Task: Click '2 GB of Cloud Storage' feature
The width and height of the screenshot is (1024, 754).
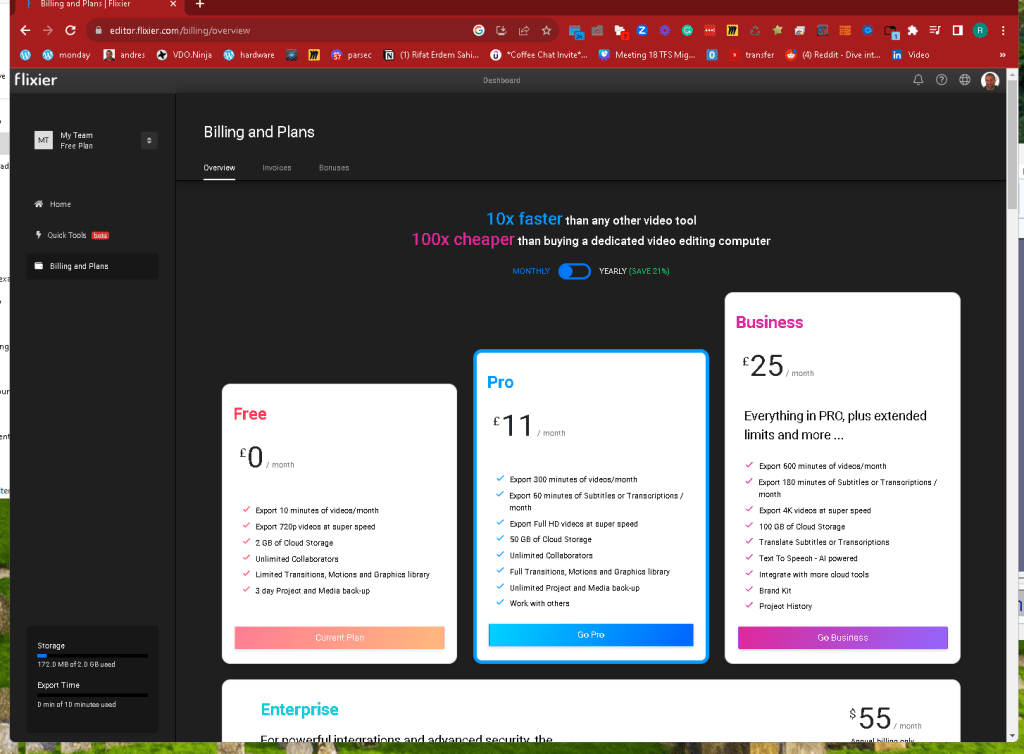Action: coord(294,542)
